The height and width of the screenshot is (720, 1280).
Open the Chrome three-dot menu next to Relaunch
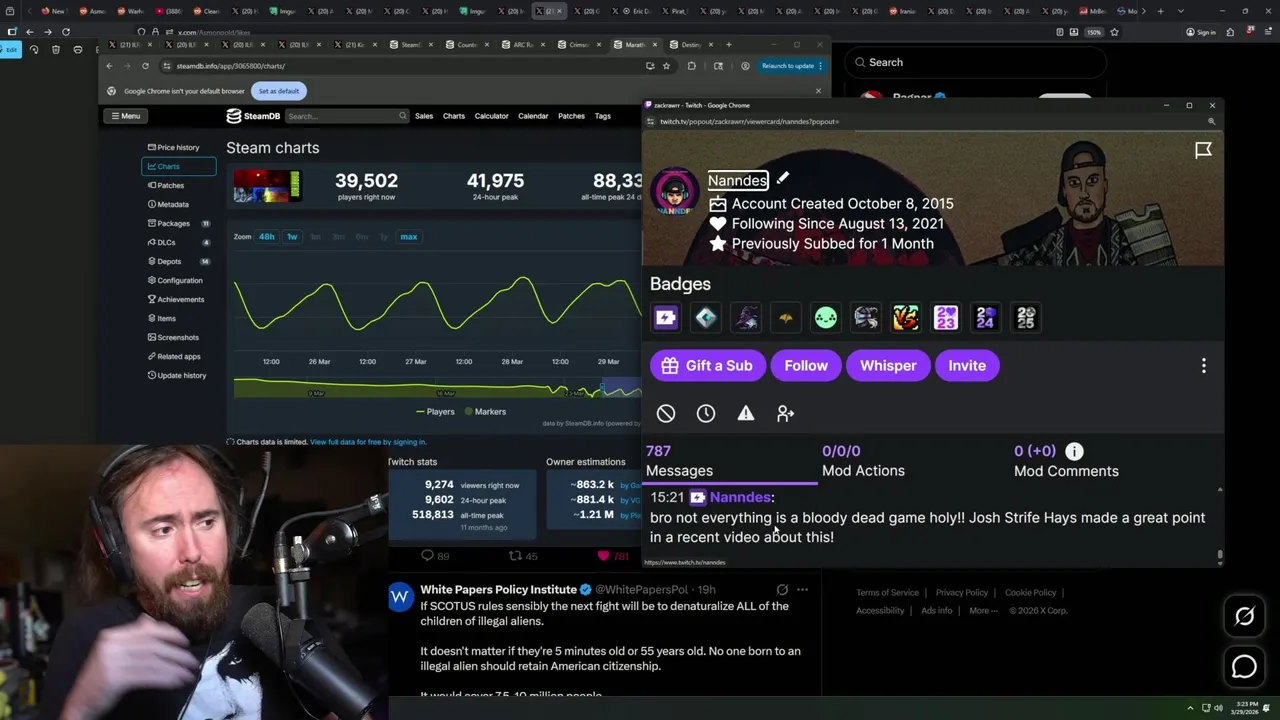(820, 66)
